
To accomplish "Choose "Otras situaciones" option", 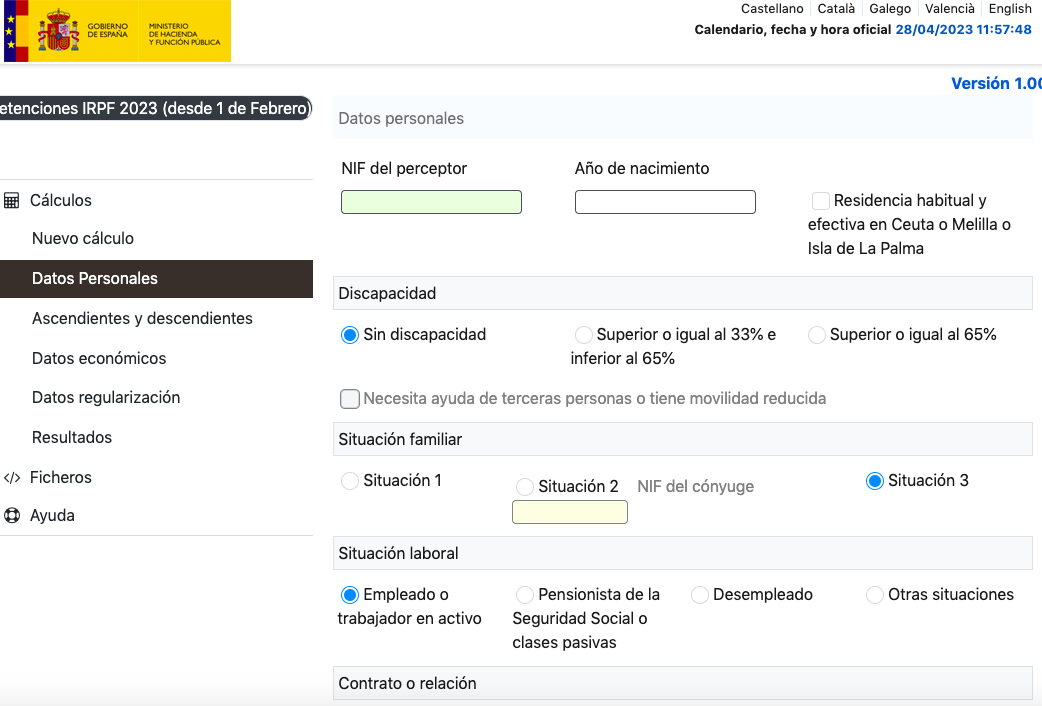I will (x=873, y=594).
